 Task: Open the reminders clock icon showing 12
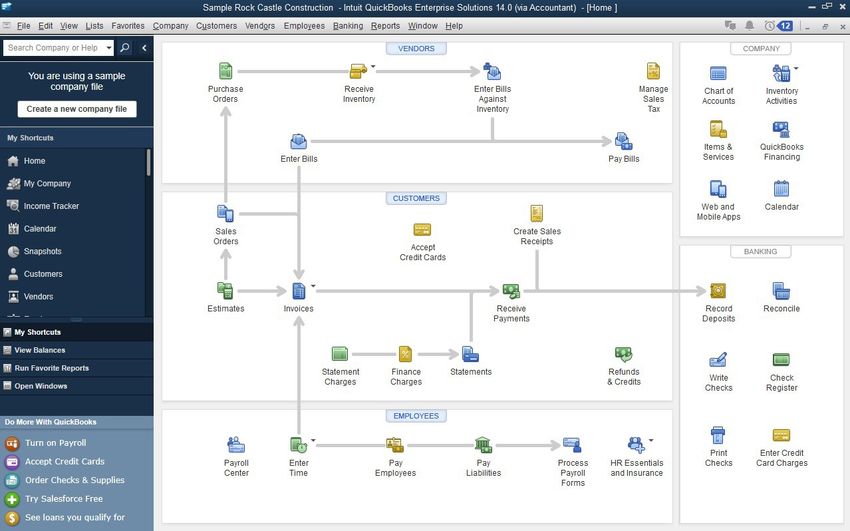coord(778,25)
